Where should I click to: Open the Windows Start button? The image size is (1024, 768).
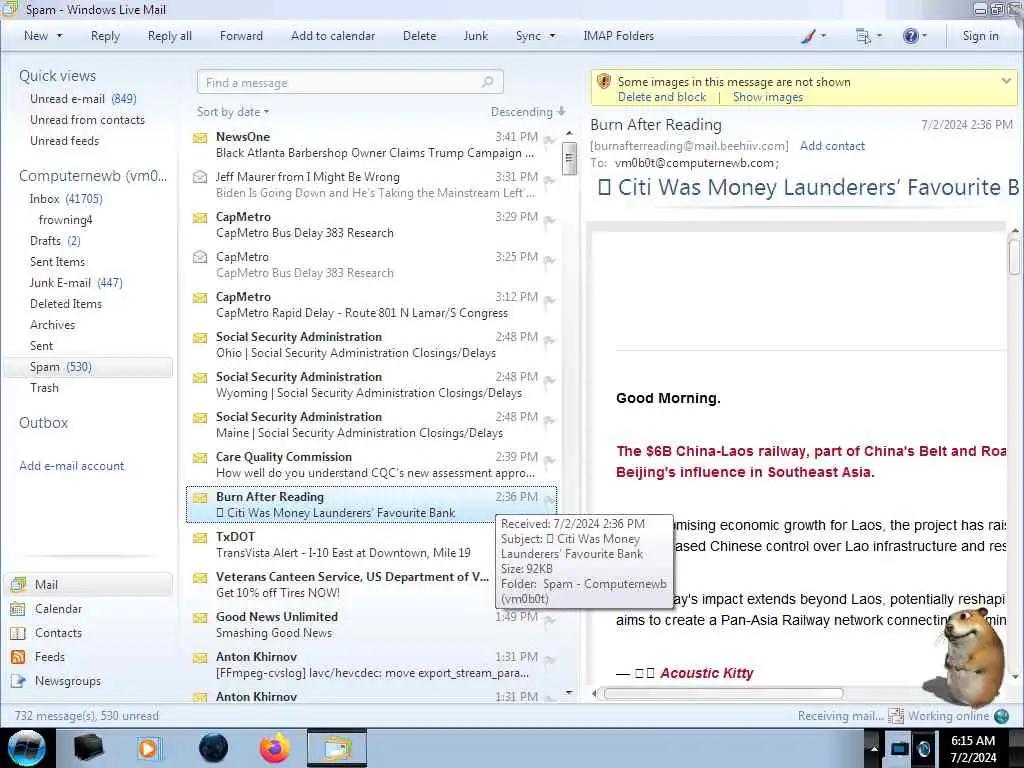27,748
